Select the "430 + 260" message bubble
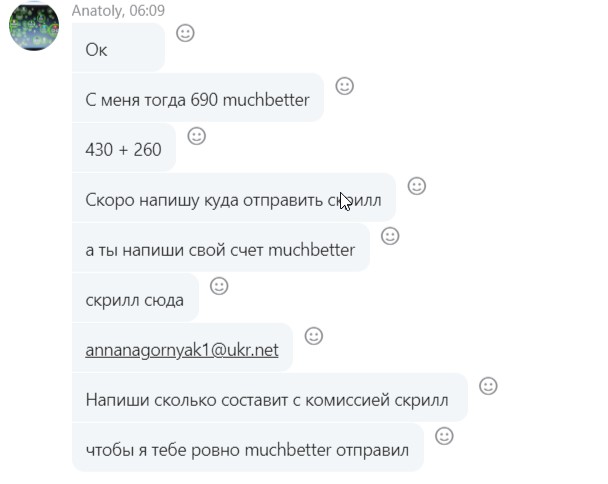608x484 pixels. 124,147
